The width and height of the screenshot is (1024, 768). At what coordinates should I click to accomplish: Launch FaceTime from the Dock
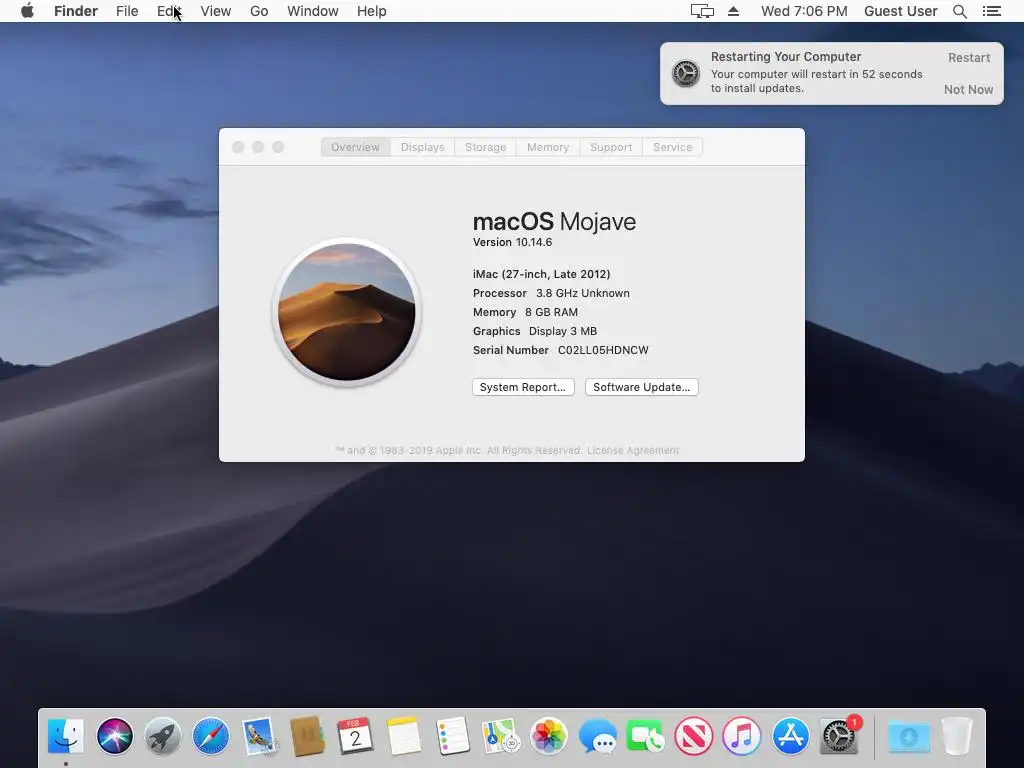point(645,736)
